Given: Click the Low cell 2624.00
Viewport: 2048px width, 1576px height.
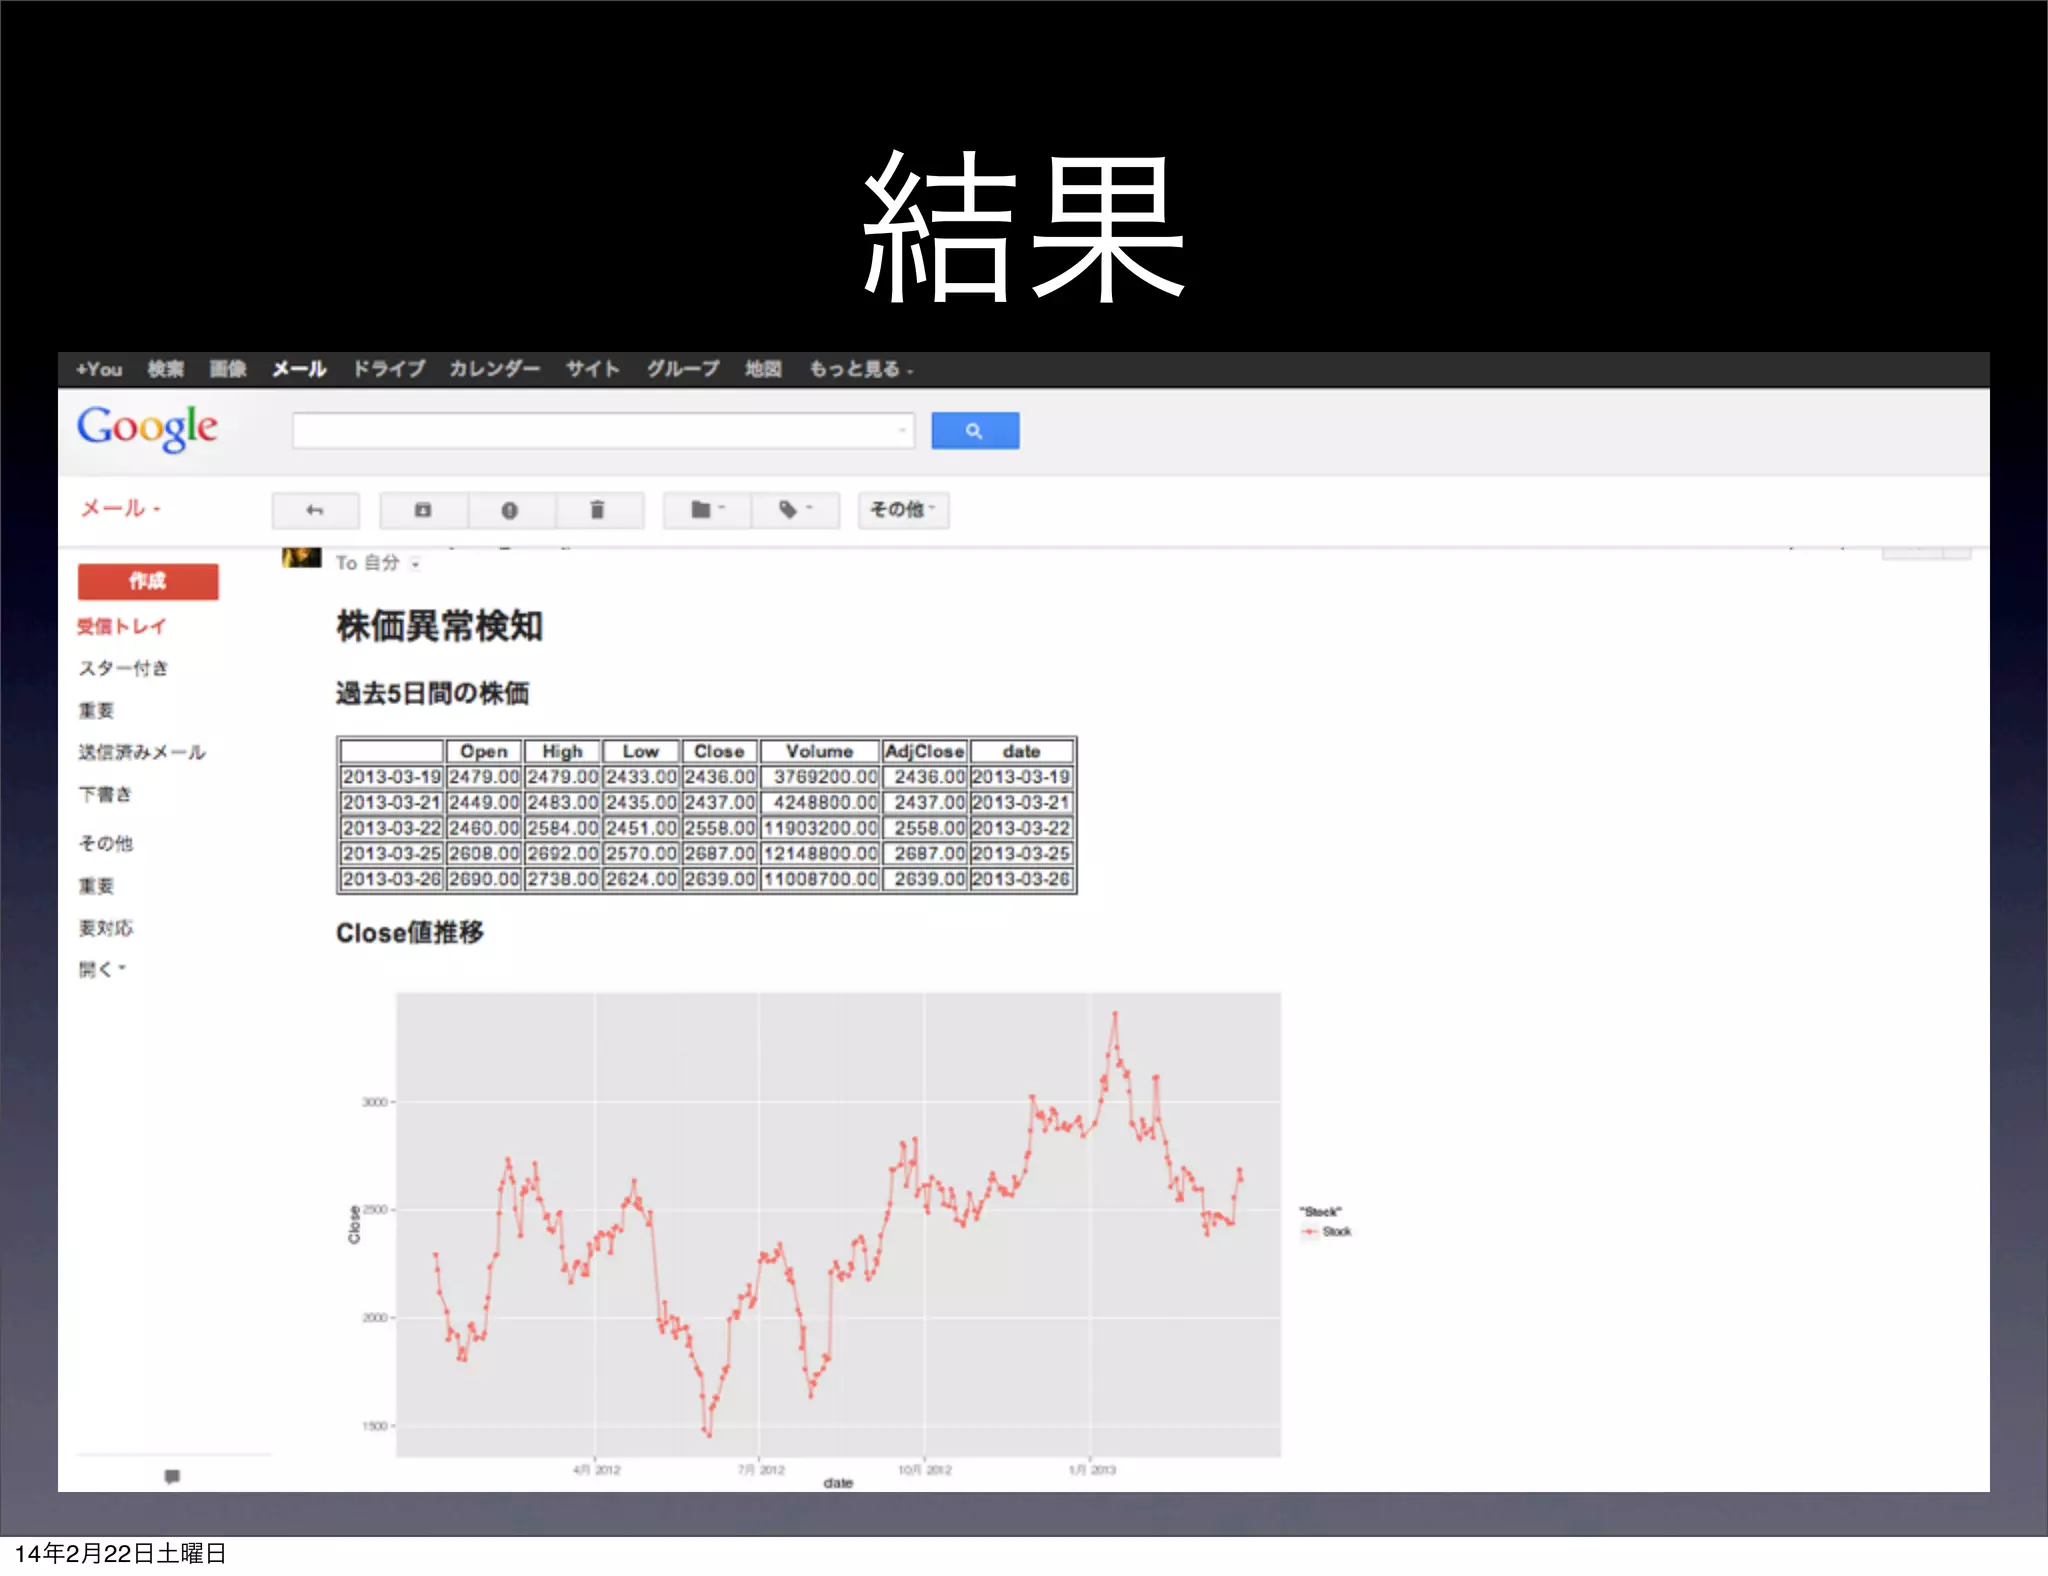Looking at the screenshot, I should (x=641, y=879).
